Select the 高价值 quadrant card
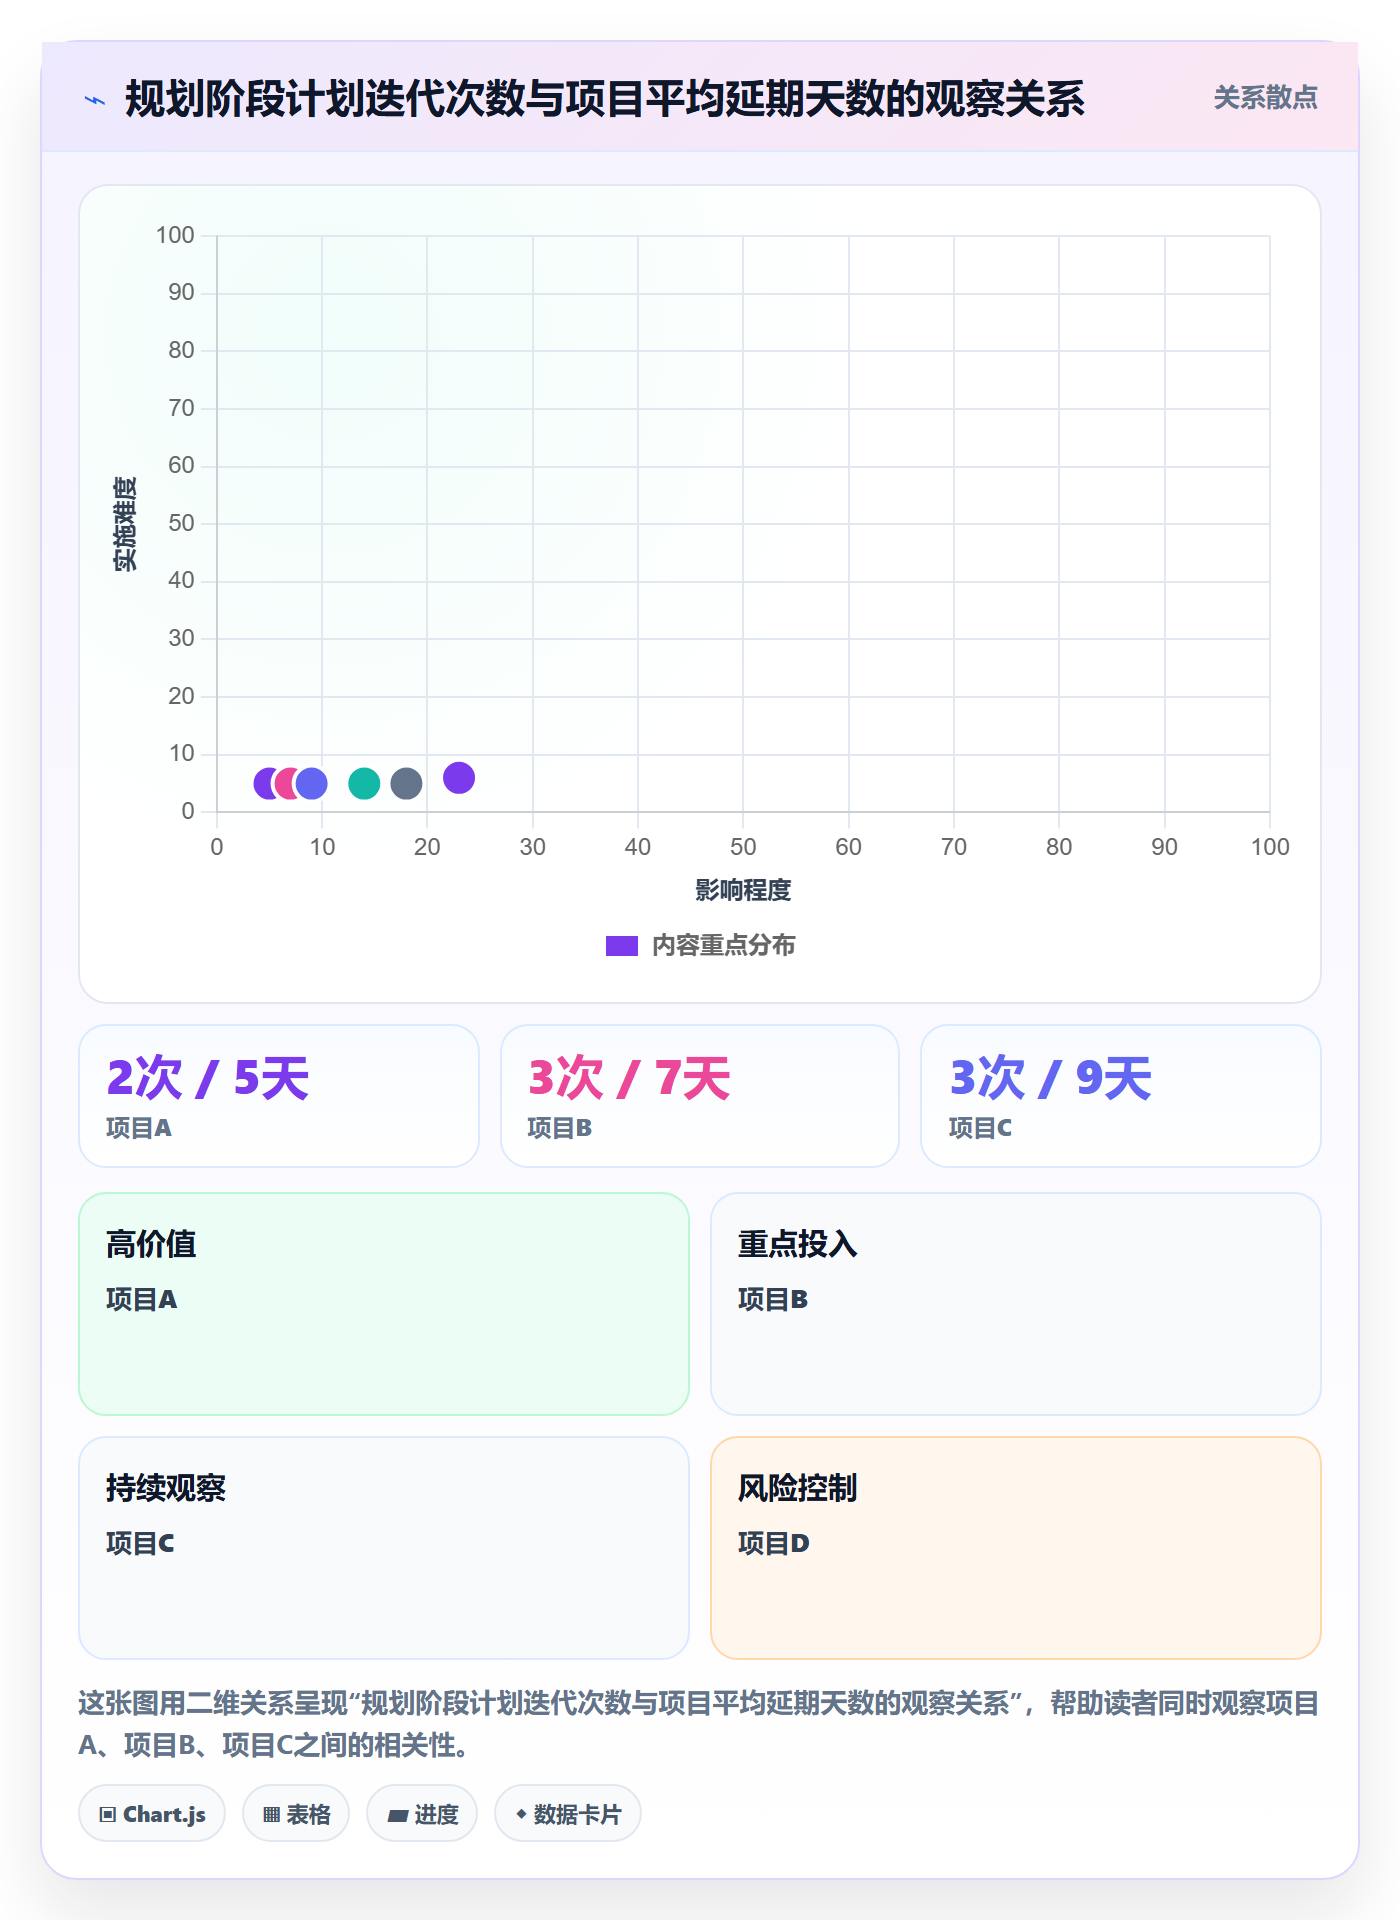The height and width of the screenshot is (1920, 1400). (x=384, y=1304)
